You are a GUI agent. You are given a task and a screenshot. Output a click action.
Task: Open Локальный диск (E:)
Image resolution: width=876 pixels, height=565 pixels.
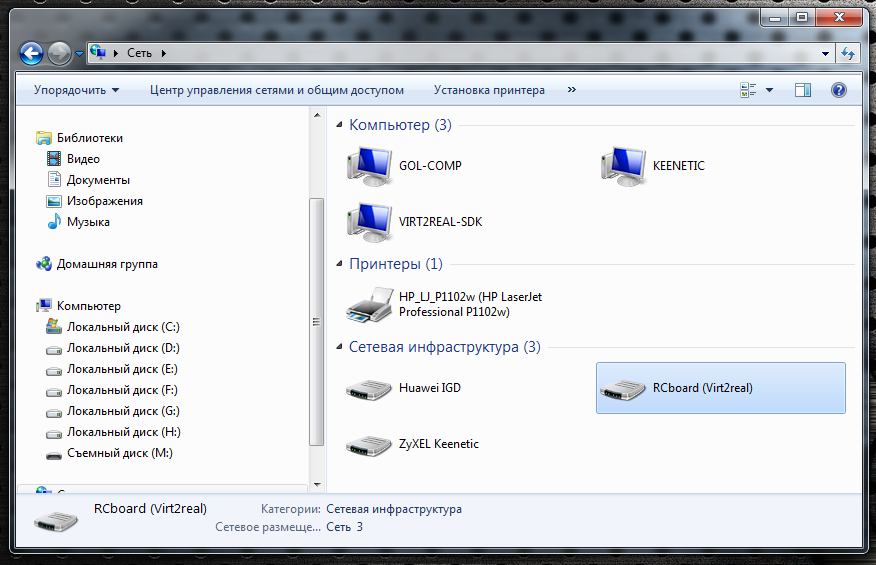point(122,369)
